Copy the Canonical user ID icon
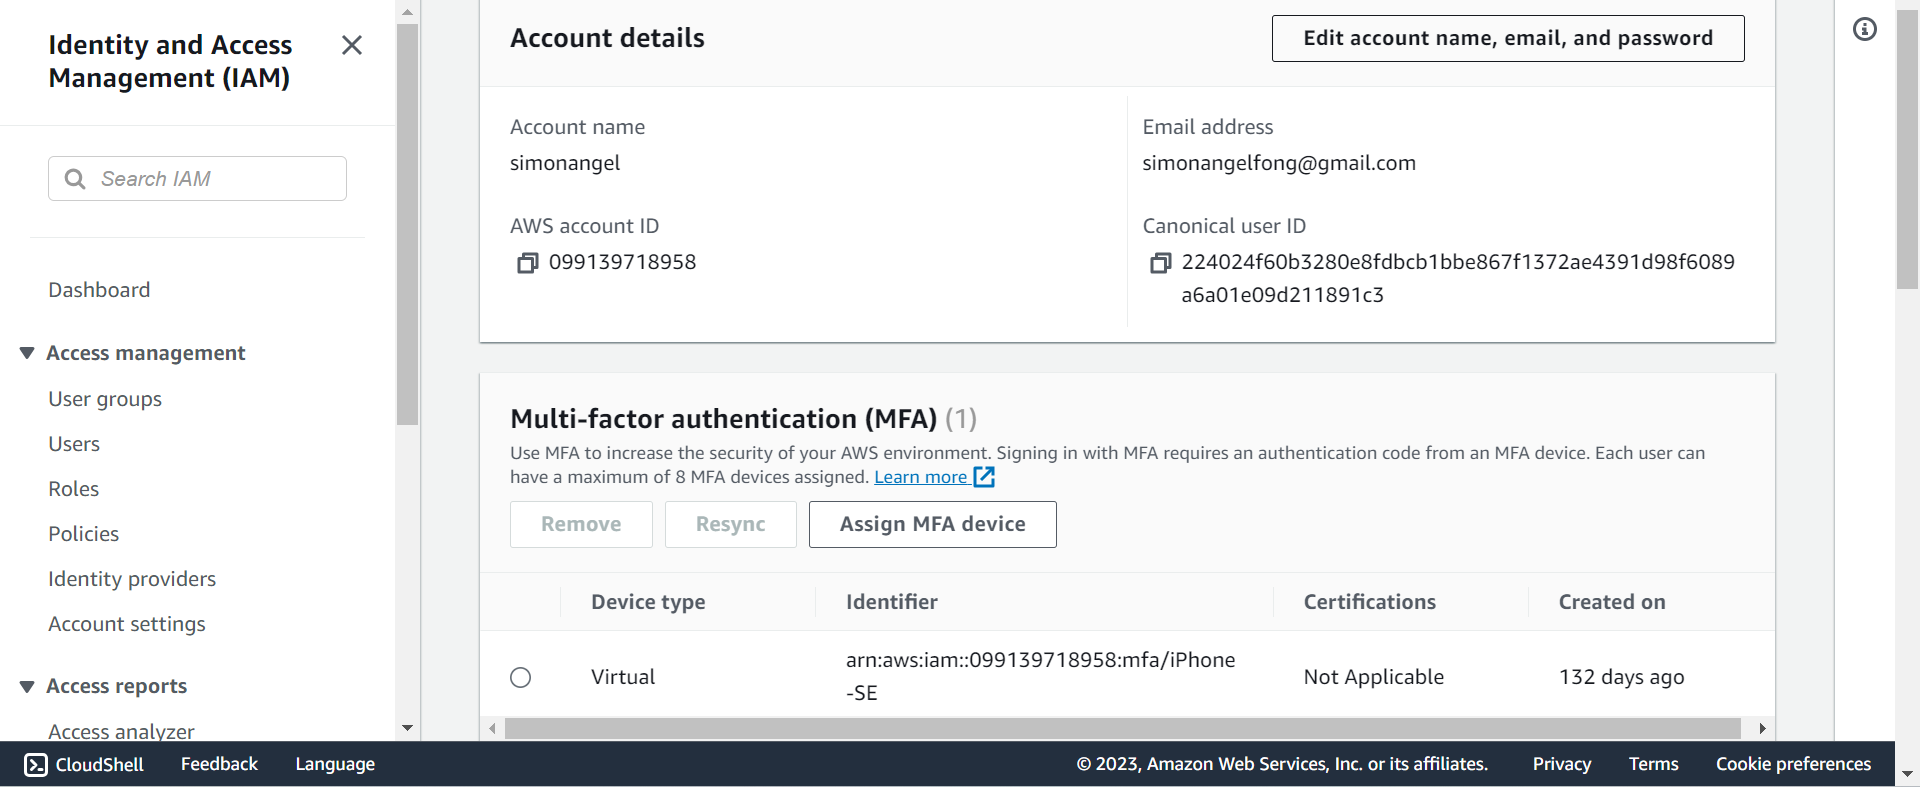The height and width of the screenshot is (787, 1920). click(1160, 263)
